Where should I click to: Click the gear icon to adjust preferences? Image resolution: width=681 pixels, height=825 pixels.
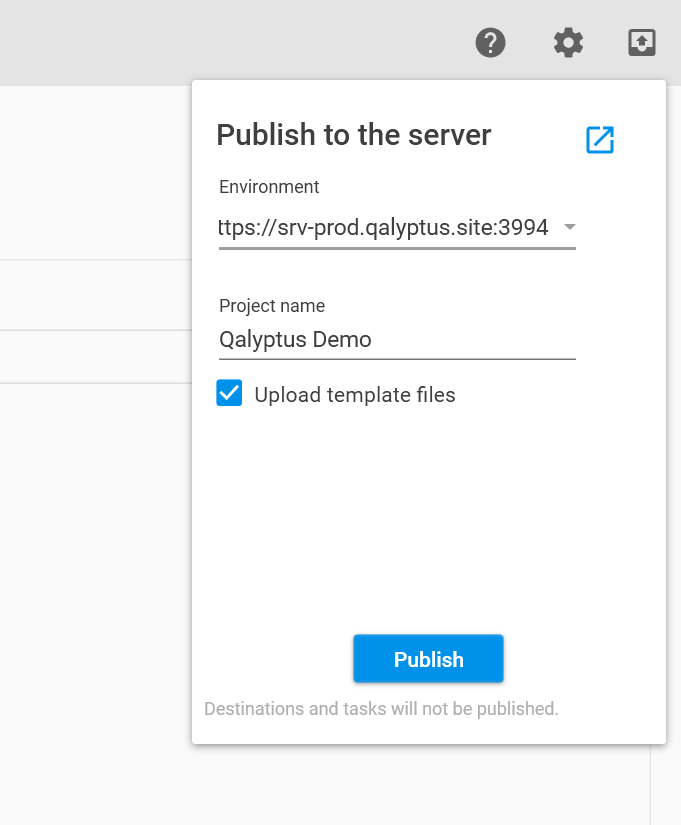tap(568, 43)
